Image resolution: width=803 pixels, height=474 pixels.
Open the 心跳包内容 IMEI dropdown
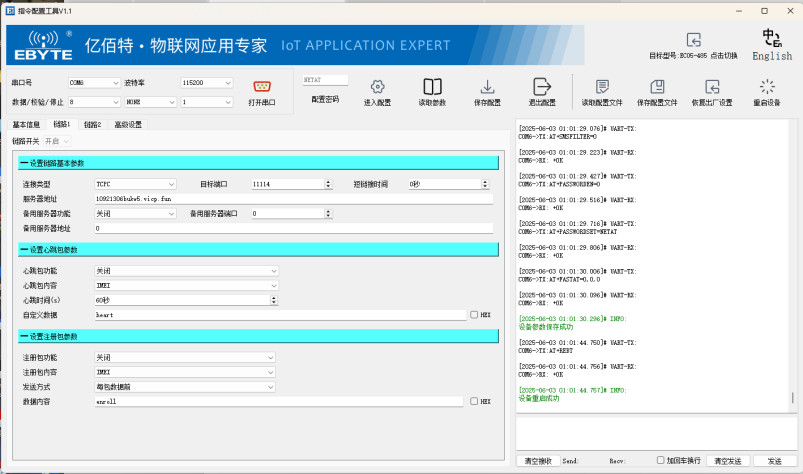point(186,286)
